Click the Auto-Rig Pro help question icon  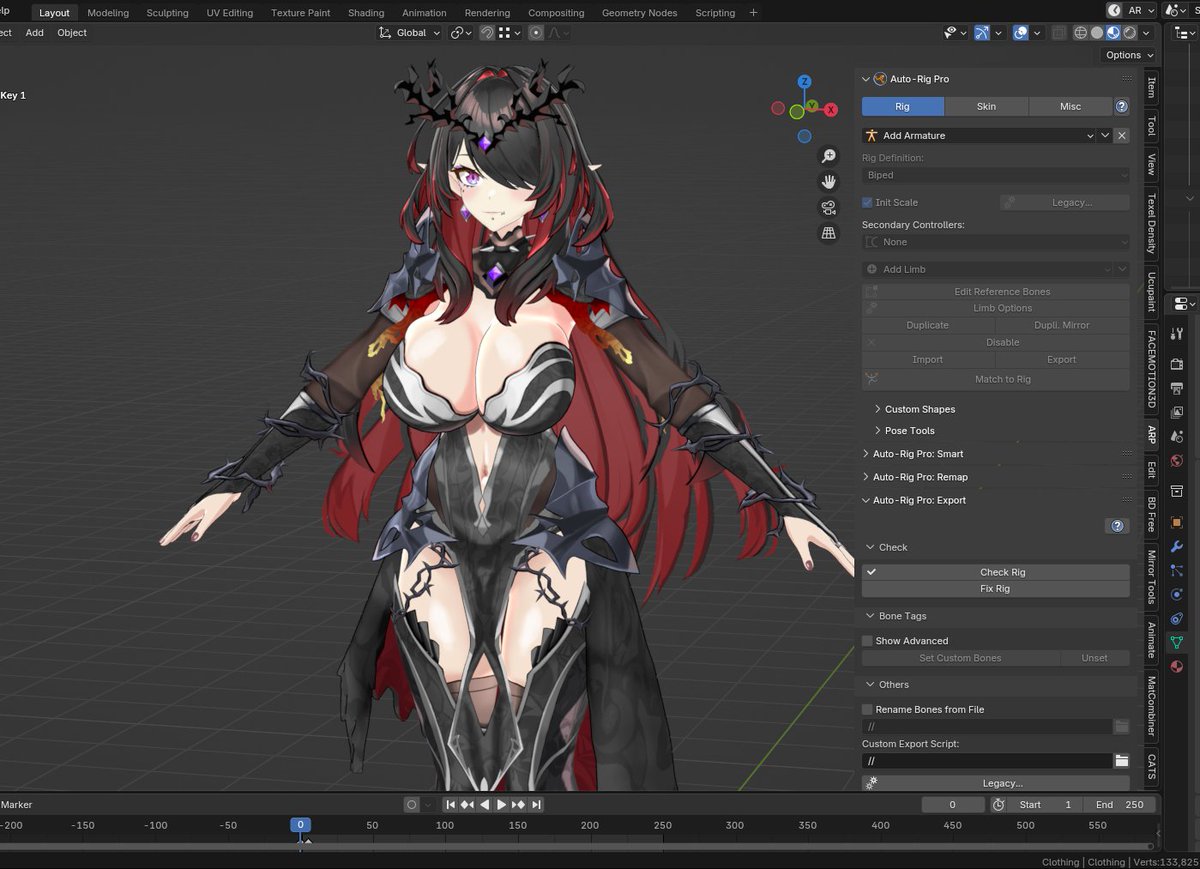[x=1122, y=106]
